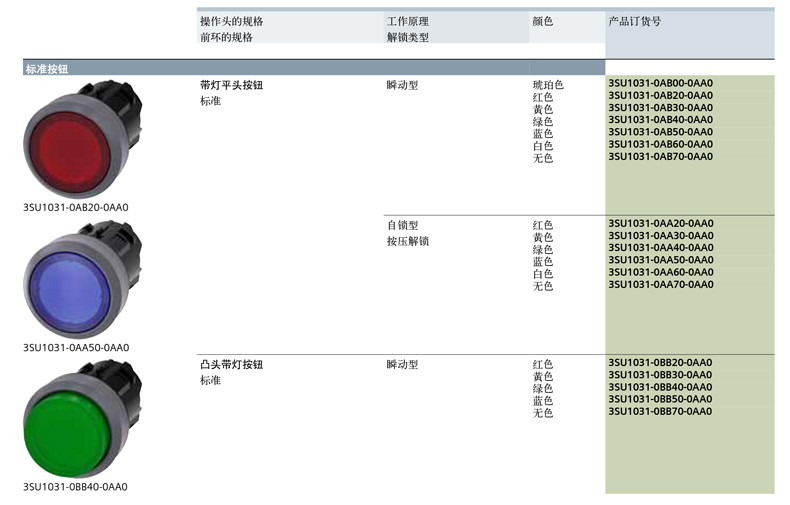Click the 琥珀色 color label
The width and height of the screenshot is (790, 505).
click(x=548, y=85)
